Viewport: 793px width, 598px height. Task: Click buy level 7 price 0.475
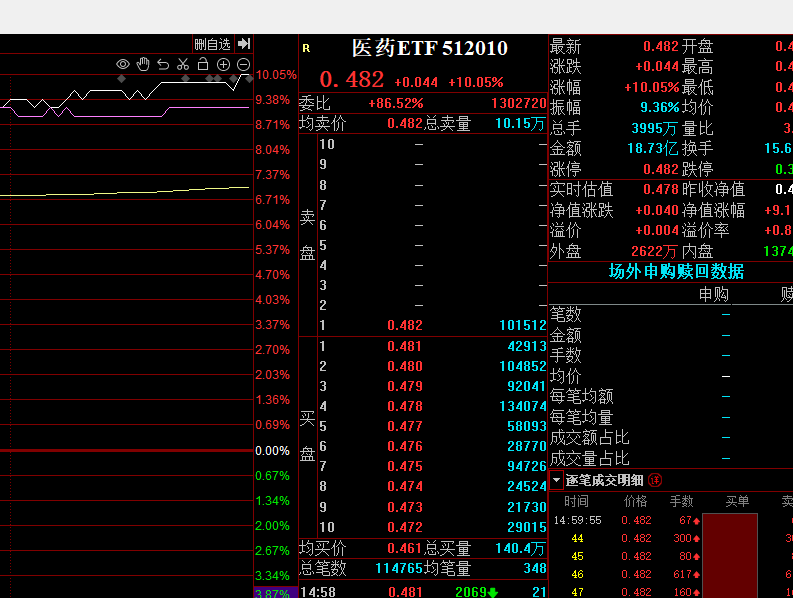tap(405, 466)
